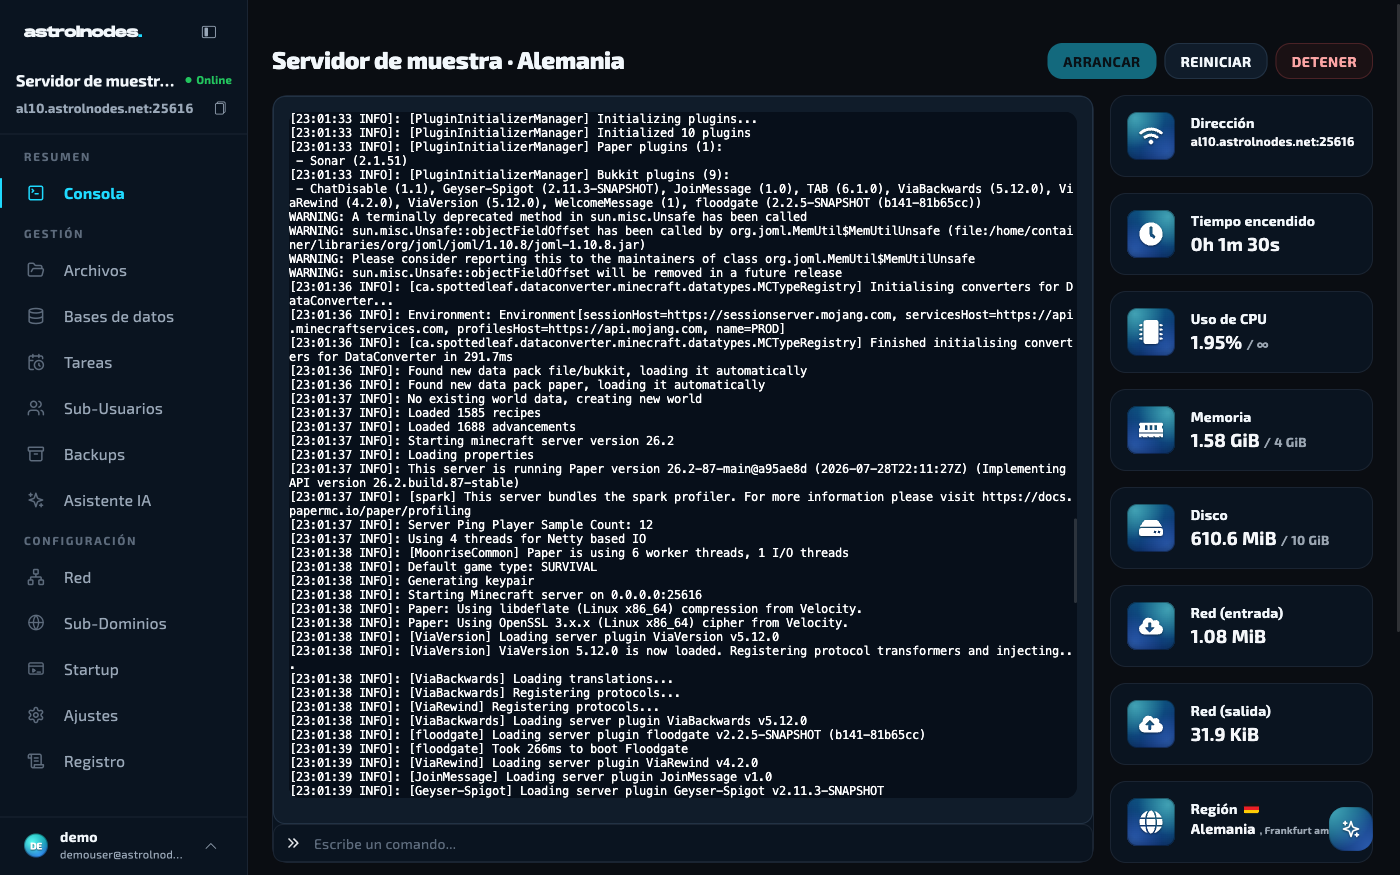Screen dimensions: 1400x875
Task: Click the astrolnodes logo
Action: pos(83,32)
